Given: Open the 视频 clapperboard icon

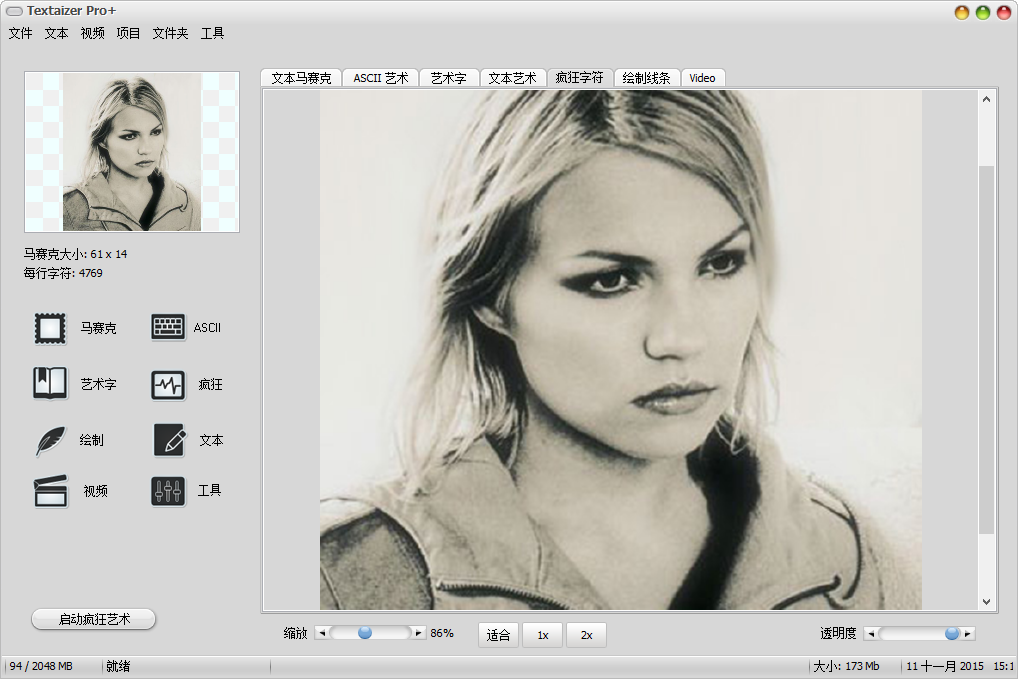Looking at the screenshot, I should pyautogui.click(x=50, y=491).
